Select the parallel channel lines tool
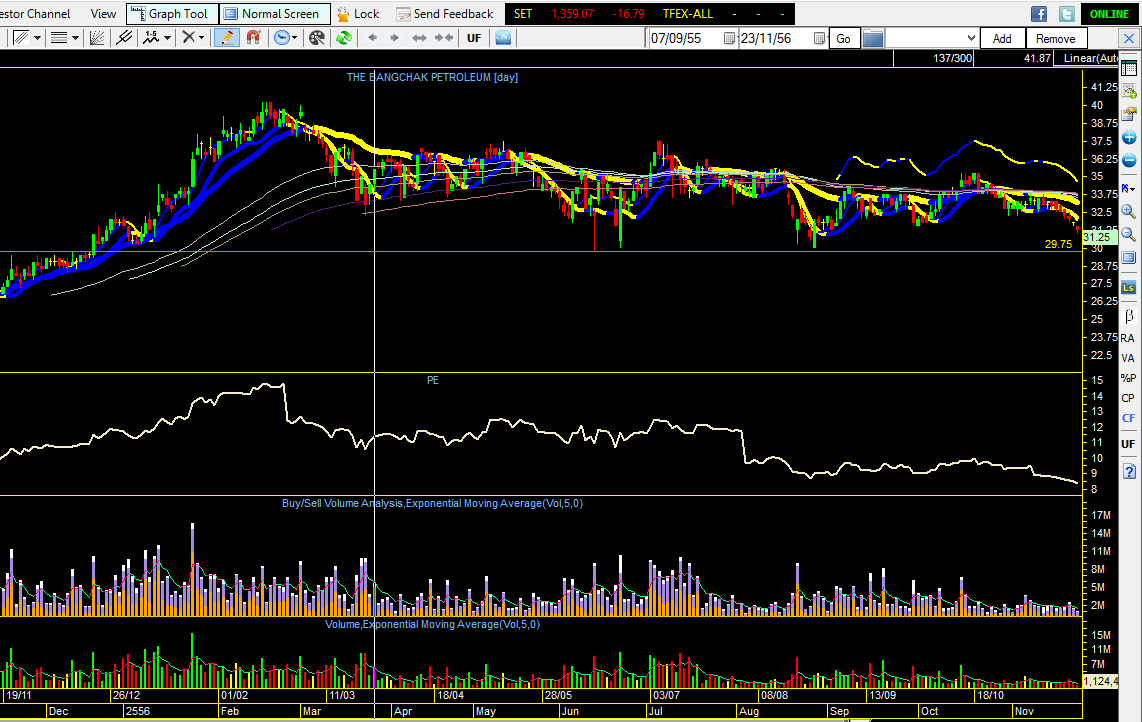This screenshot has width=1142, height=722. (x=124, y=38)
